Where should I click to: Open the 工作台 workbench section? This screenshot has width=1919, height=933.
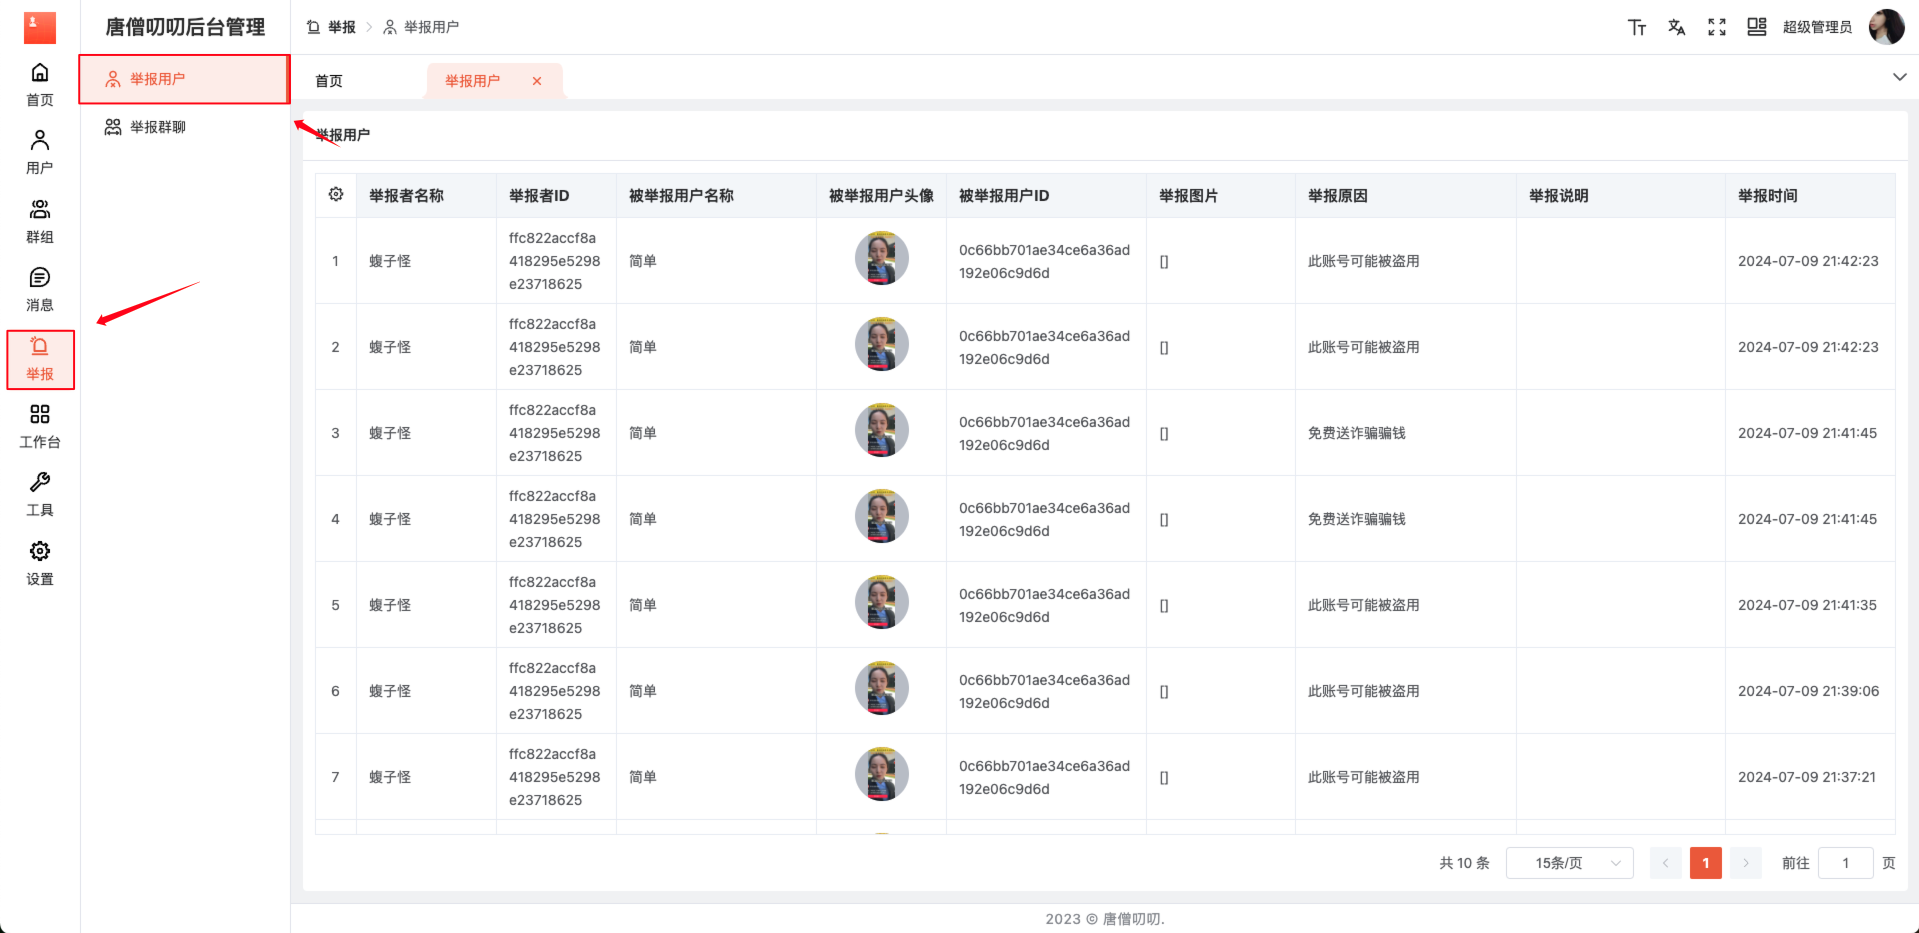point(40,426)
